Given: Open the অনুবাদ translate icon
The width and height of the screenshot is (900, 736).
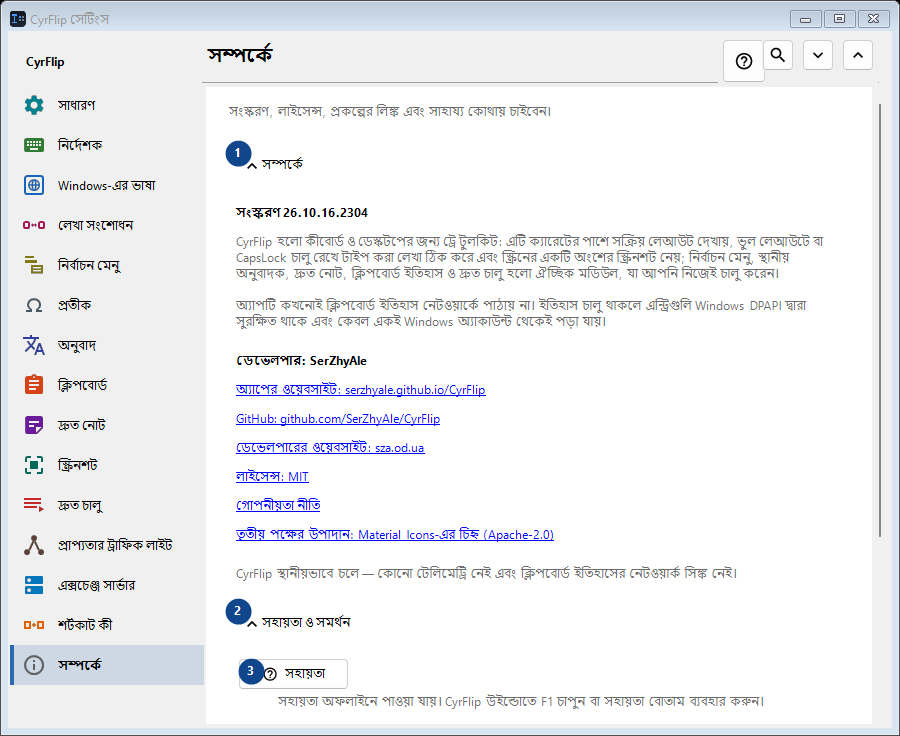Looking at the screenshot, I should click(x=34, y=345).
